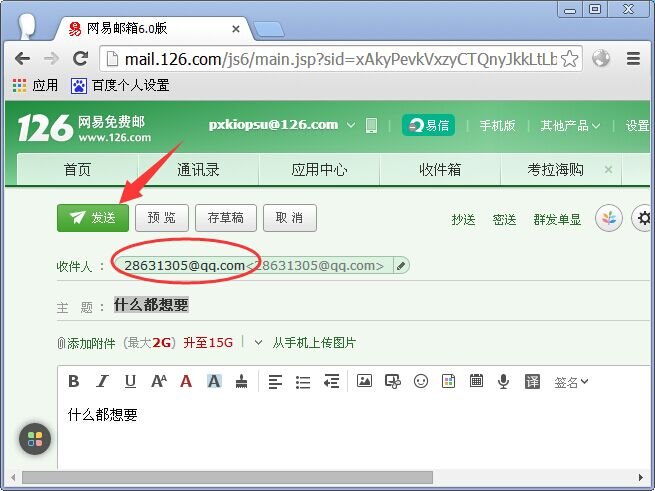
Task: Close the 网易邮箱6.0版 browser tab
Action: point(236,29)
